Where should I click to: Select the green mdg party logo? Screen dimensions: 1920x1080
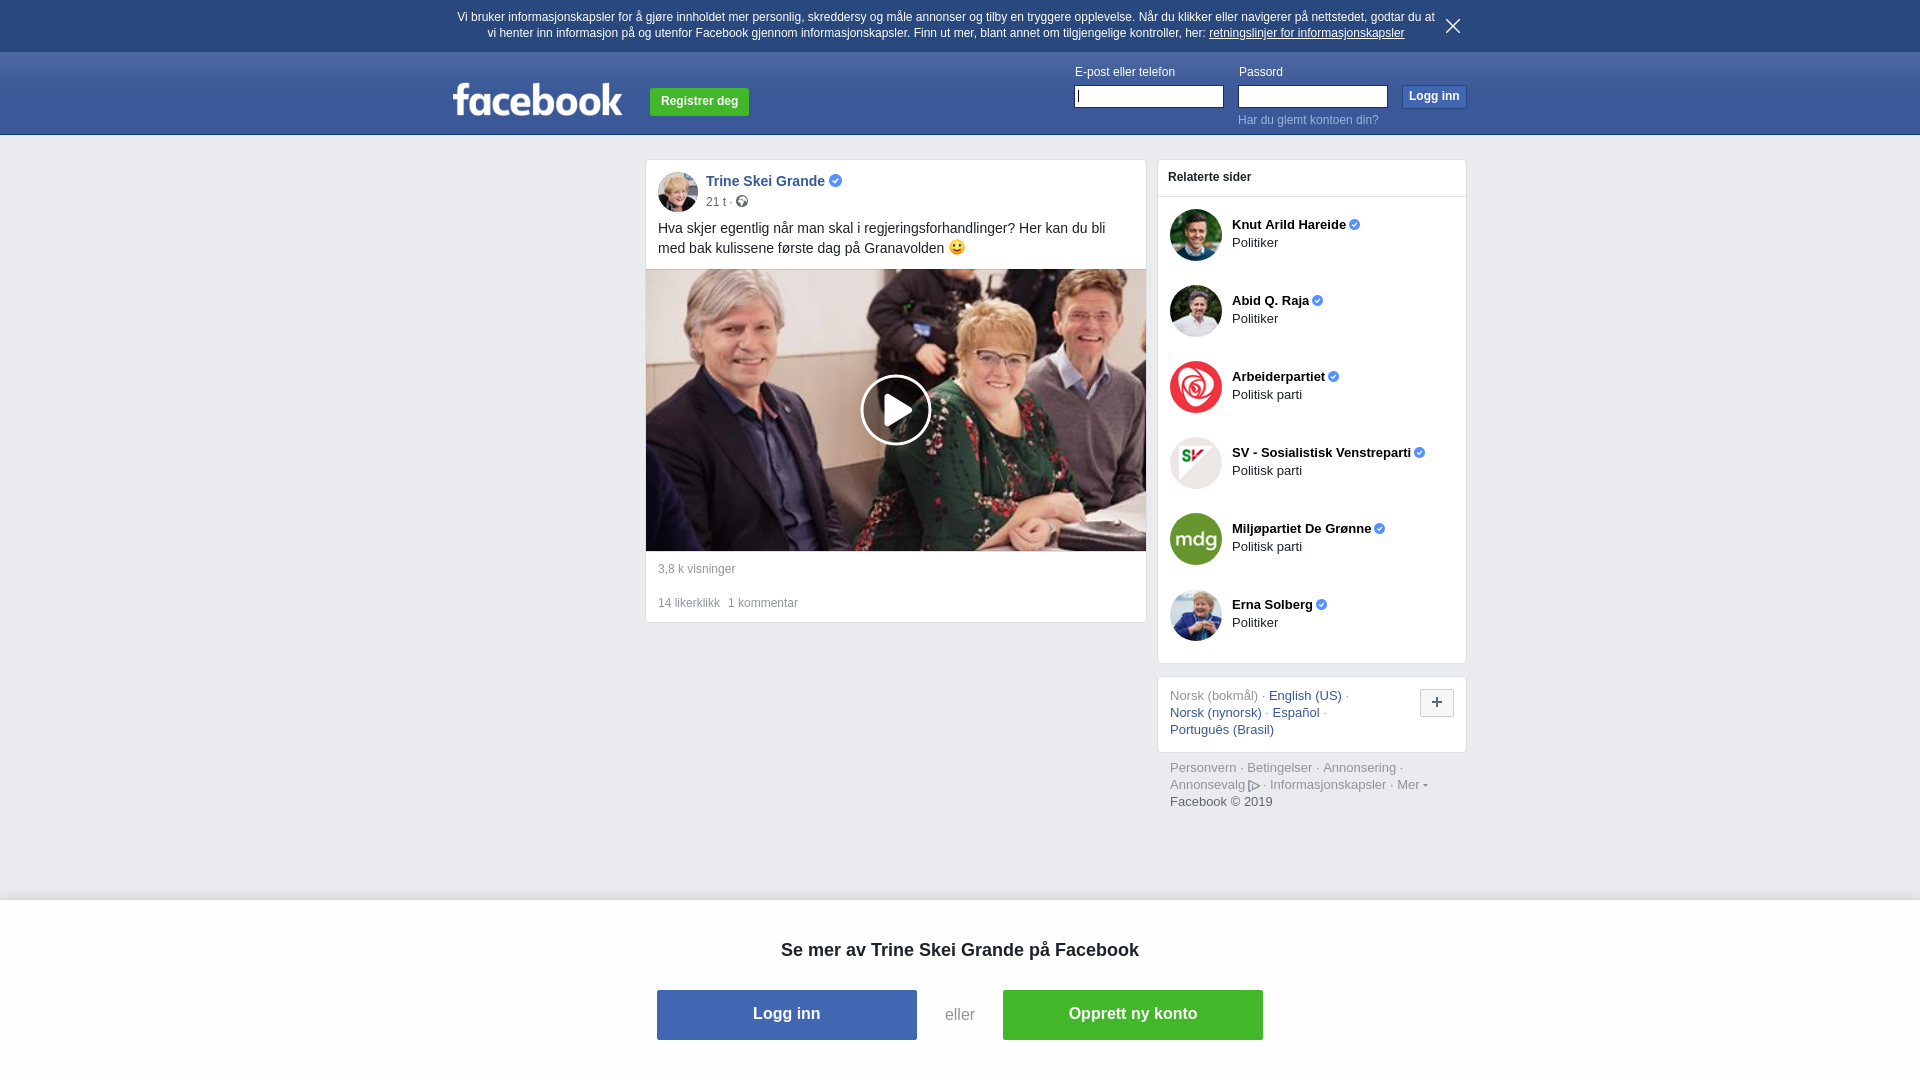coord(1196,539)
